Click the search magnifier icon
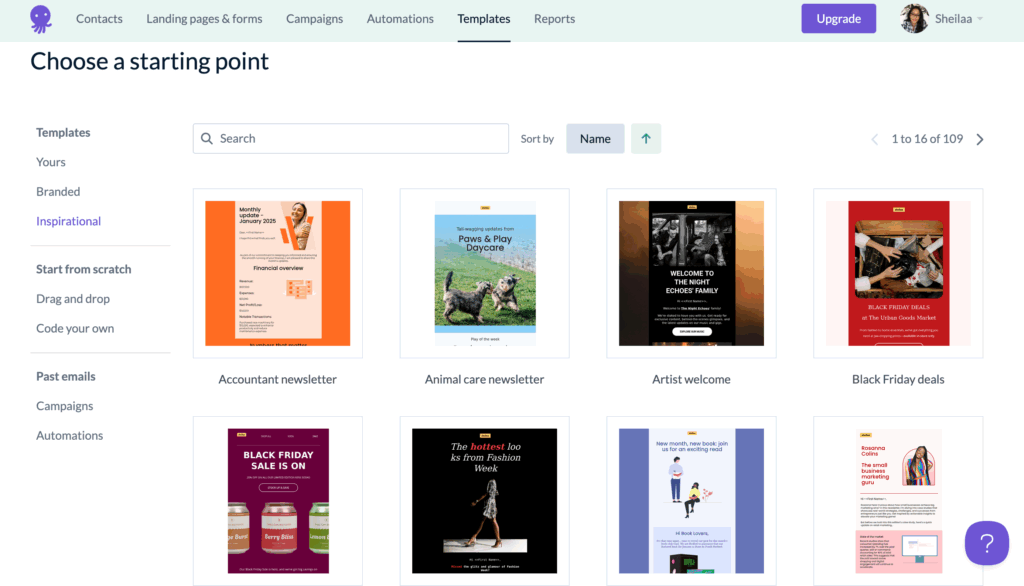The width and height of the screenshot is (1024, 586). [207, 139]
